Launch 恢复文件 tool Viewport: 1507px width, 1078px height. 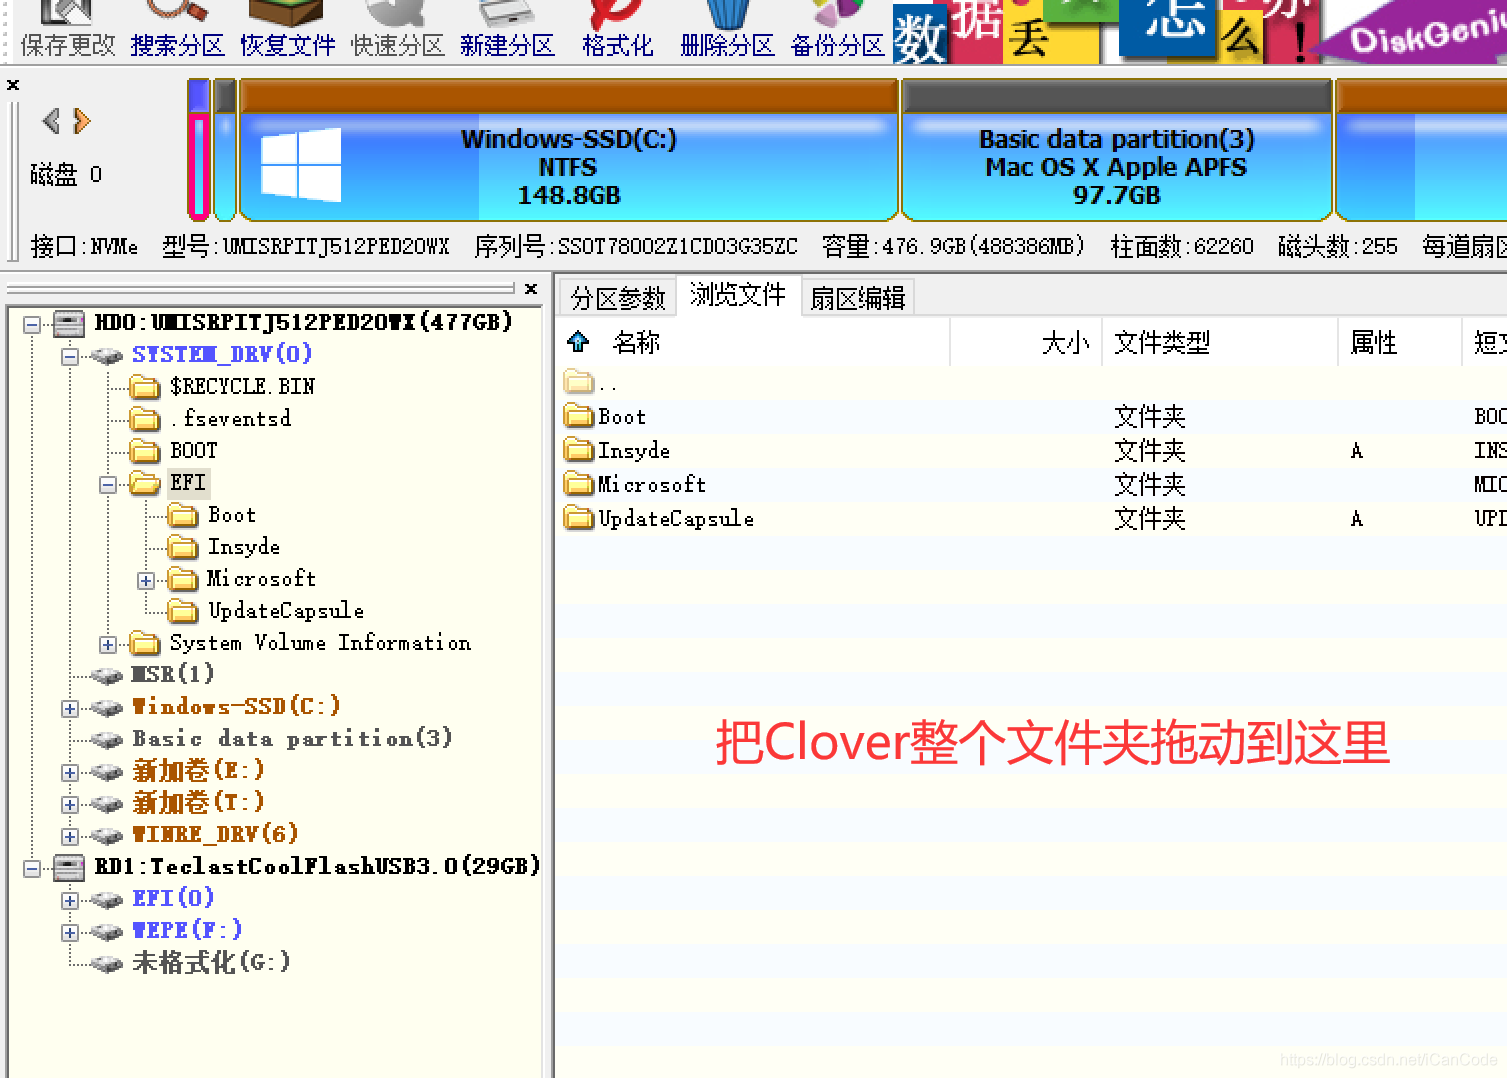288,31
